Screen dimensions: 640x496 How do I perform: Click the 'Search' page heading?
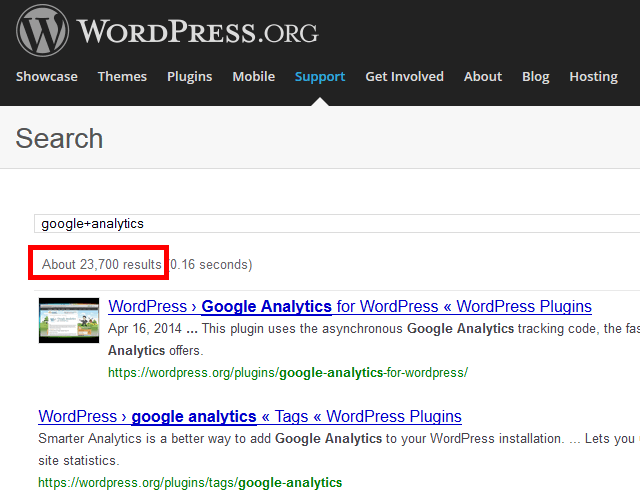click(x=59, y=138)
